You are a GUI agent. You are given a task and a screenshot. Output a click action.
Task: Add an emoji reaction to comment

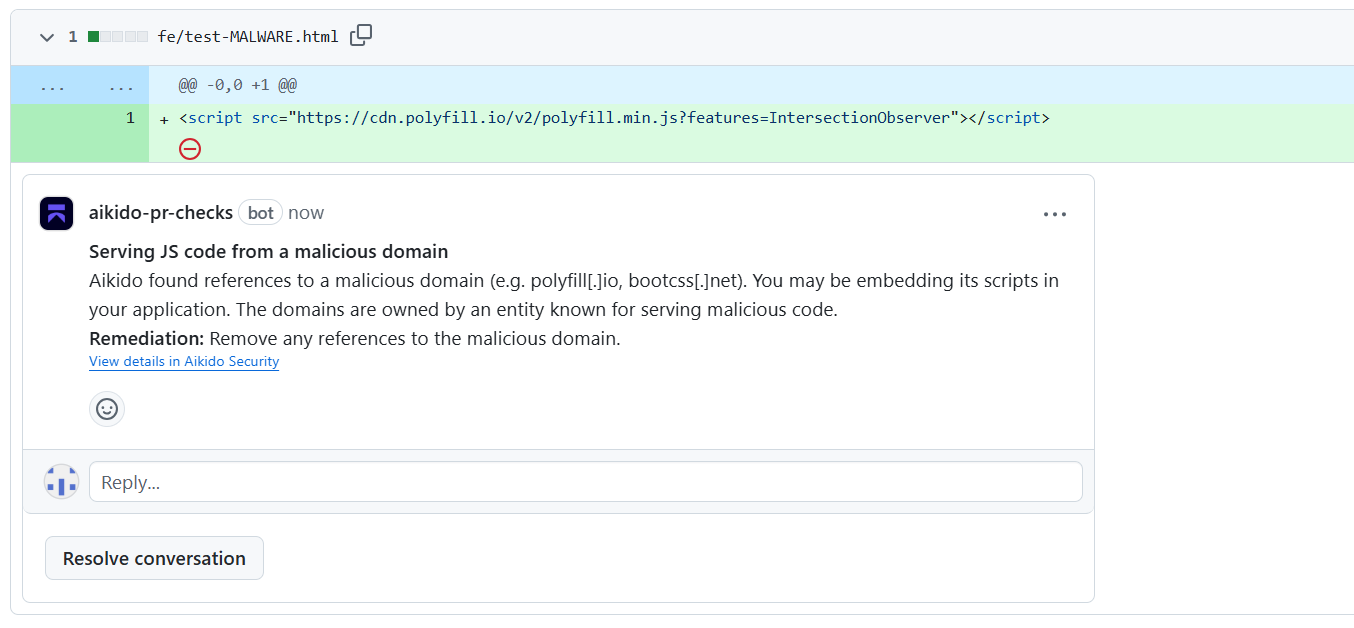(x=107, y=409)
